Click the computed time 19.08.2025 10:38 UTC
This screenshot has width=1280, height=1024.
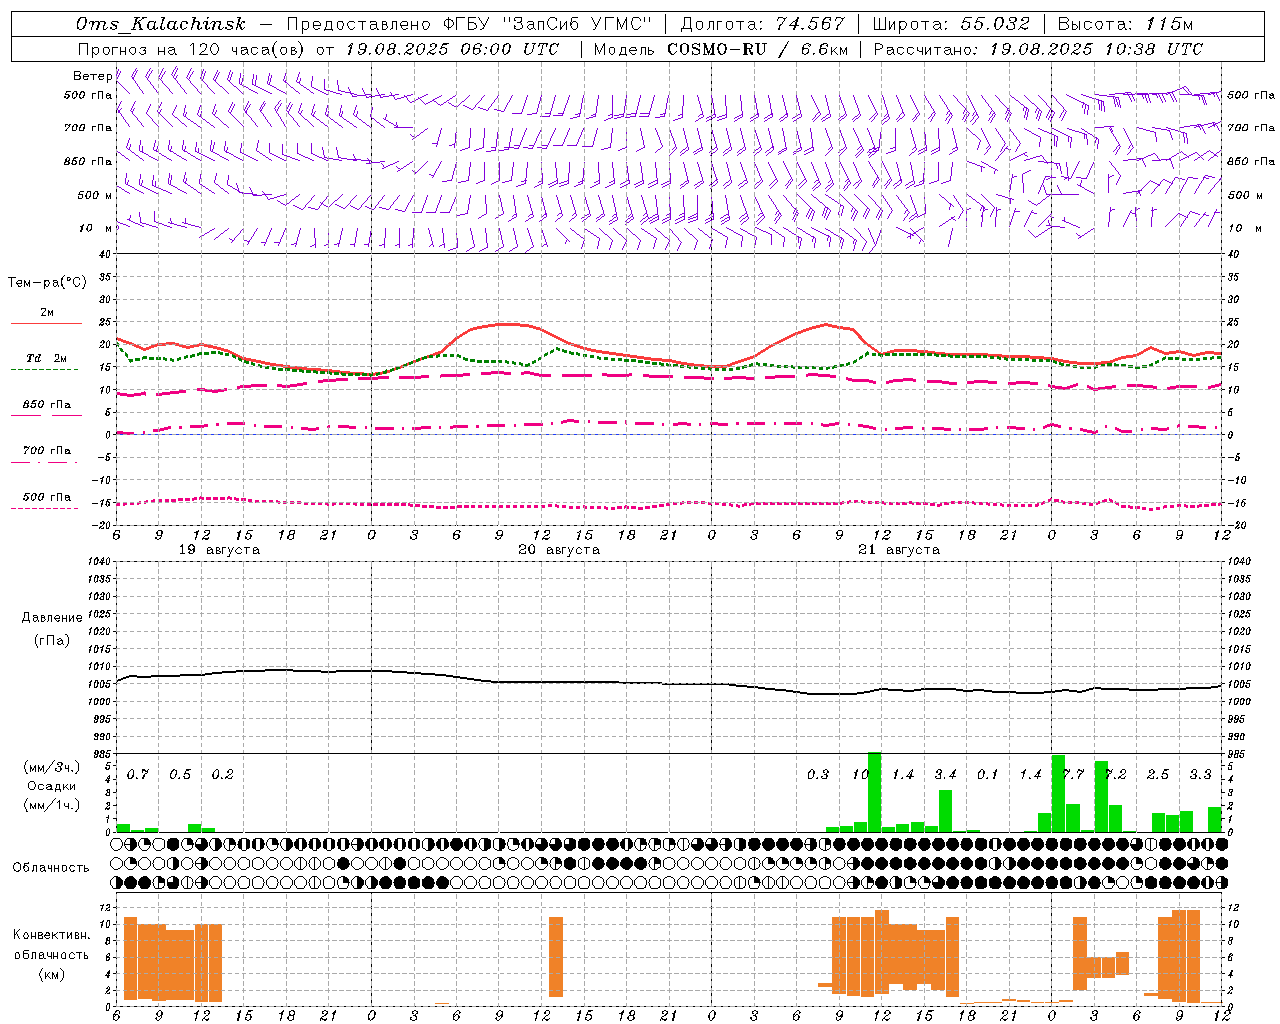(1097, 49)
